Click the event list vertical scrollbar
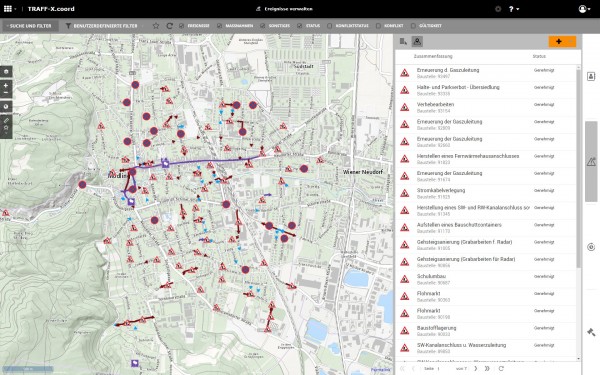Image resolution: width=600 pixels, height=375 pixels. click(578, 168)
